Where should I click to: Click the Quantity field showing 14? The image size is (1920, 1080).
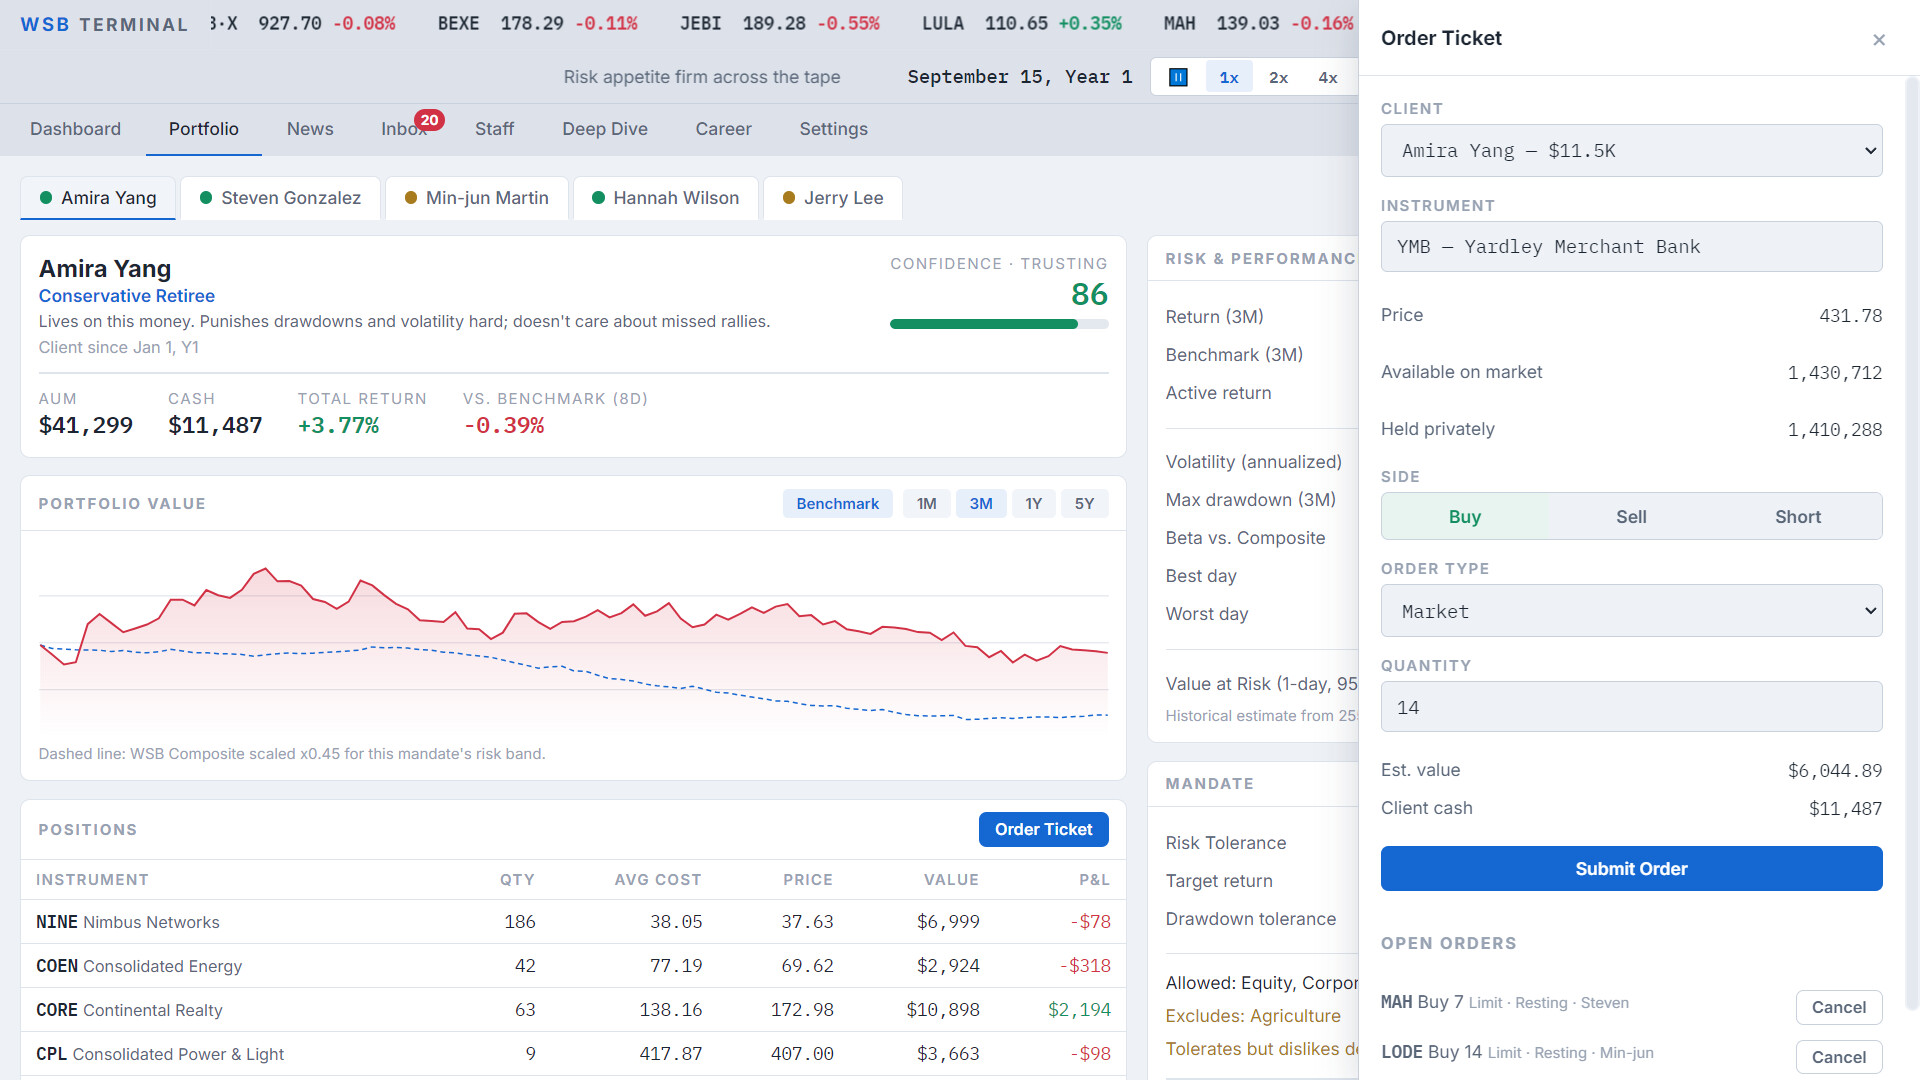(x=1631, y=707)
